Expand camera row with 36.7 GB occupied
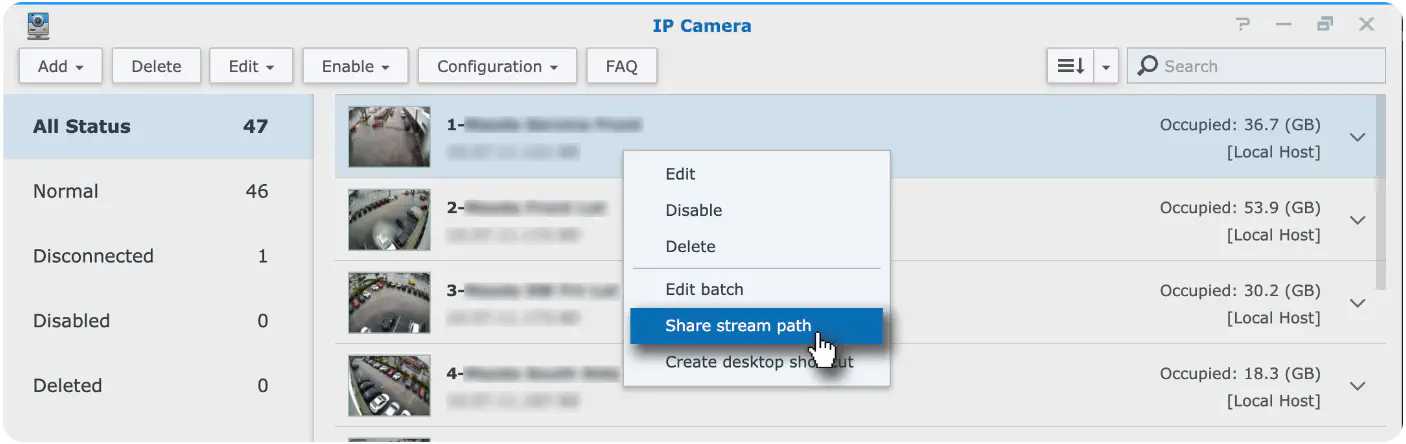This screenshot has width=1406, height=444. [x=1357, y=137]
